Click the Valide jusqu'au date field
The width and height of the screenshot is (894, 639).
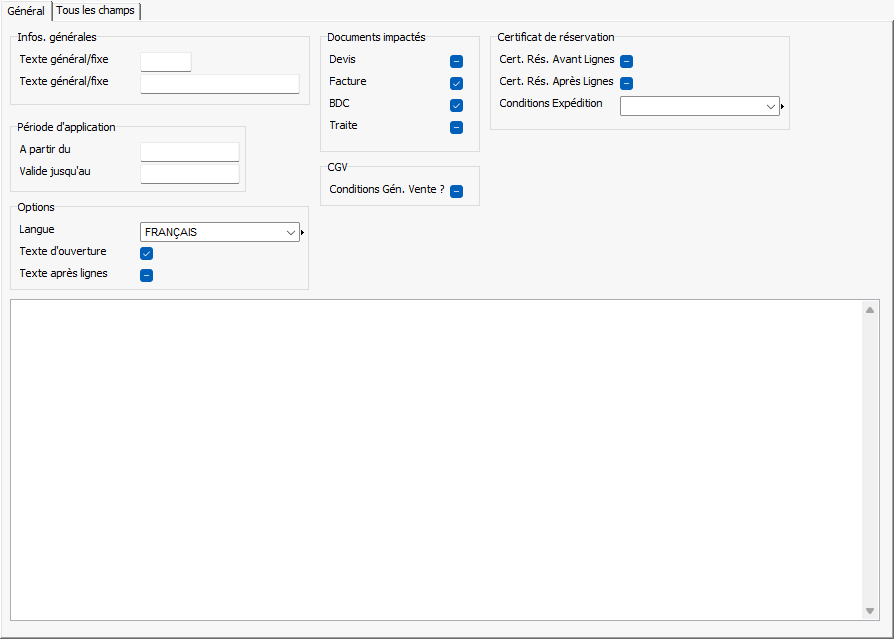[x=189, y=174]
